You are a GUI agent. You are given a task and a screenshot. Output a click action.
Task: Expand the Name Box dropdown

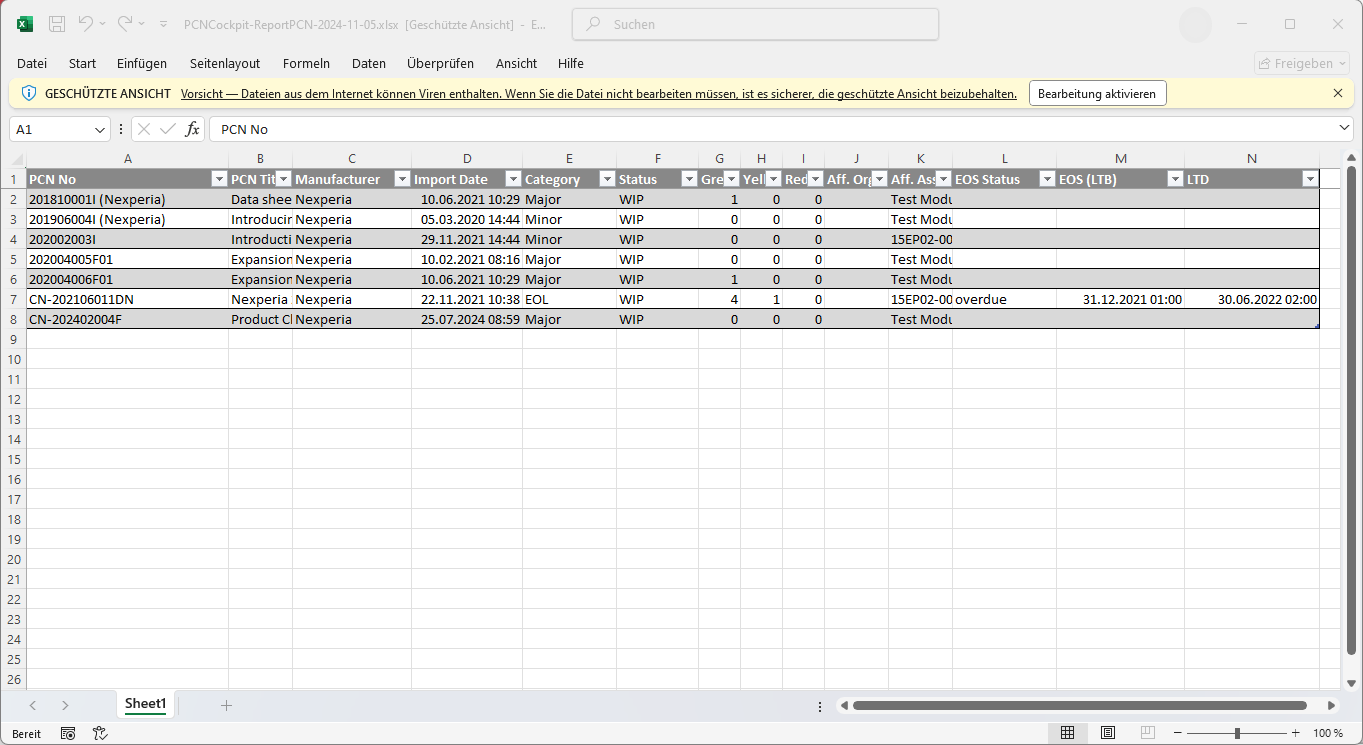pyautogui.click(x=99, y=129)
